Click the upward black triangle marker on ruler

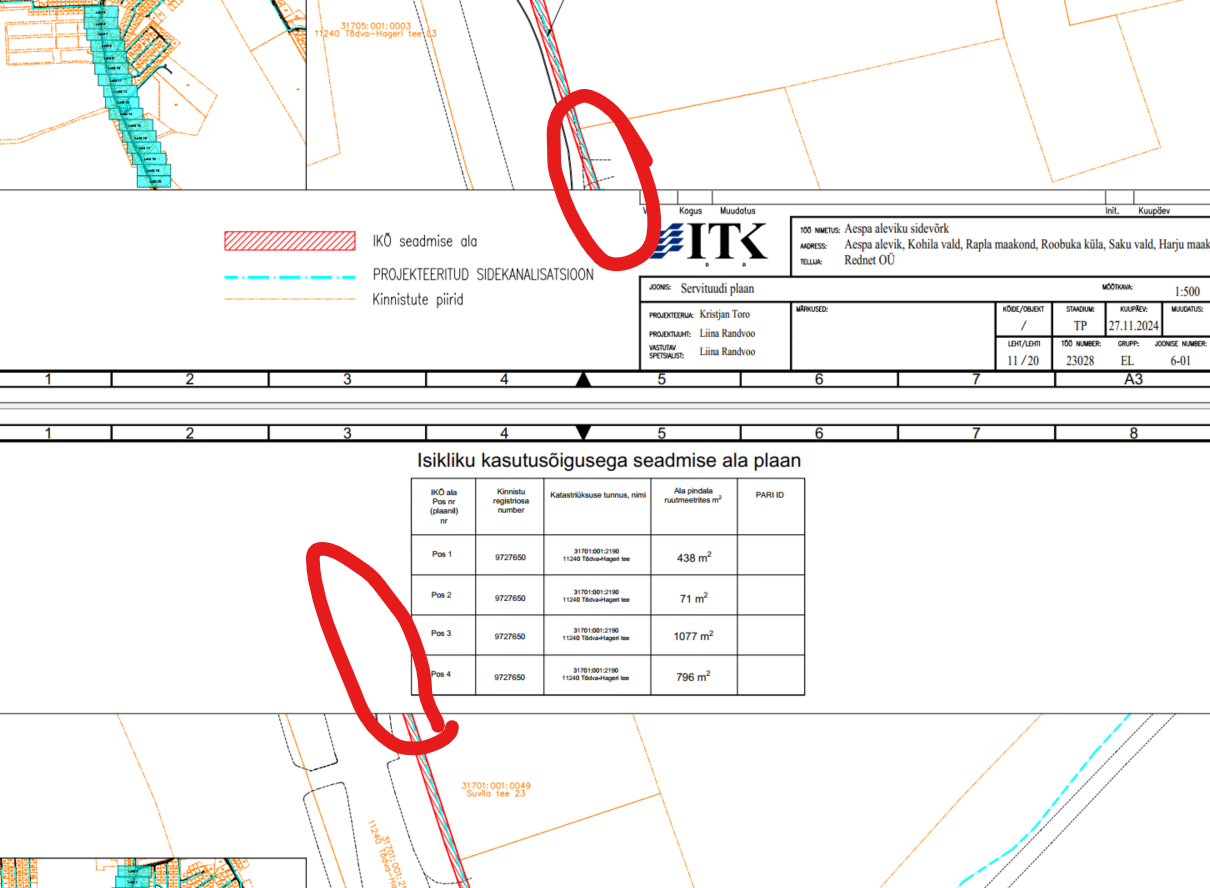[x=584, y=379]
